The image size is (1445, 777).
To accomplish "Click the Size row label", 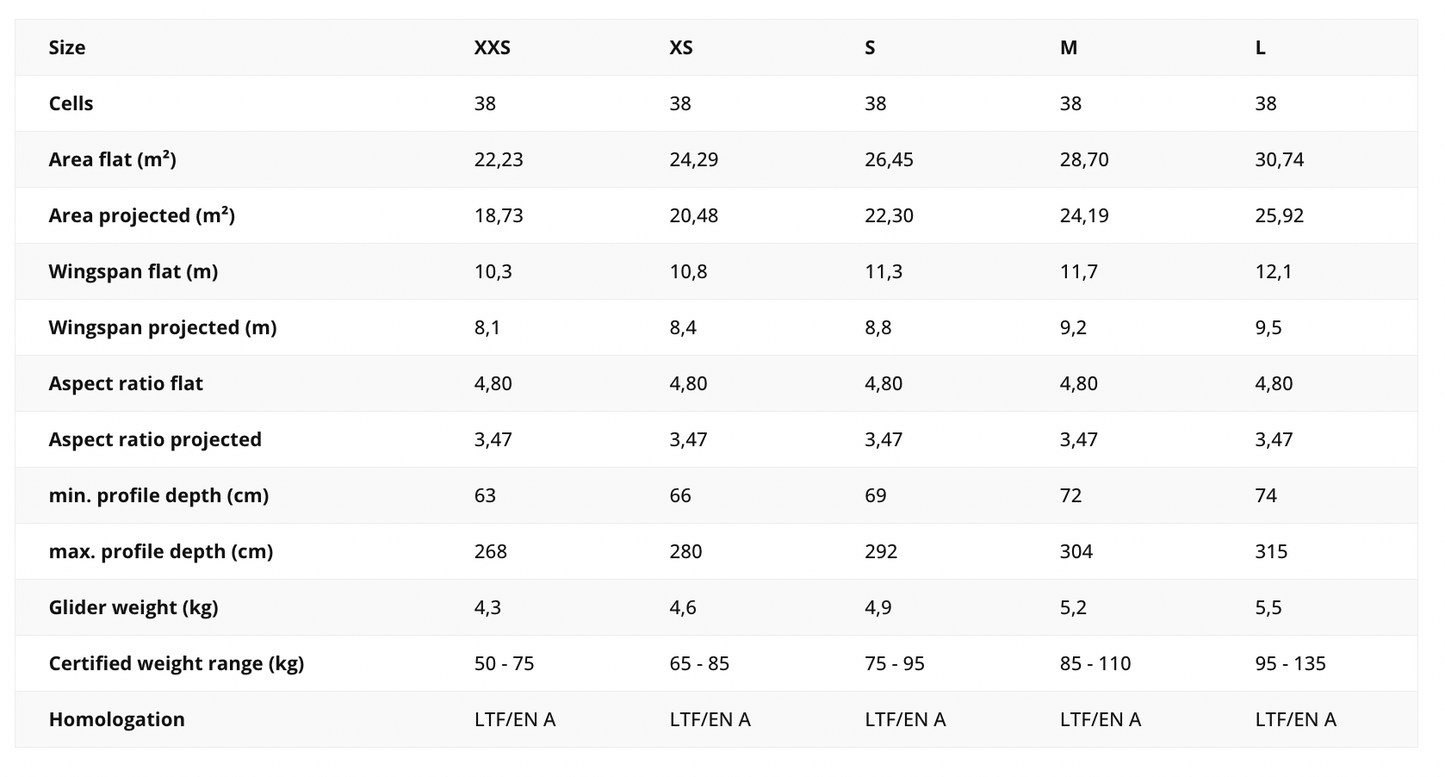I will click(67, 48).
